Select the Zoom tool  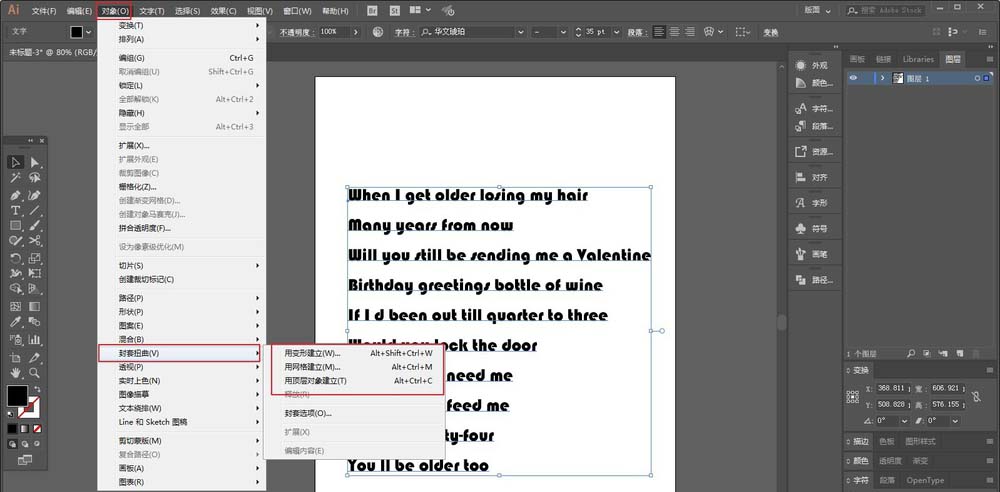coord(35,373)
